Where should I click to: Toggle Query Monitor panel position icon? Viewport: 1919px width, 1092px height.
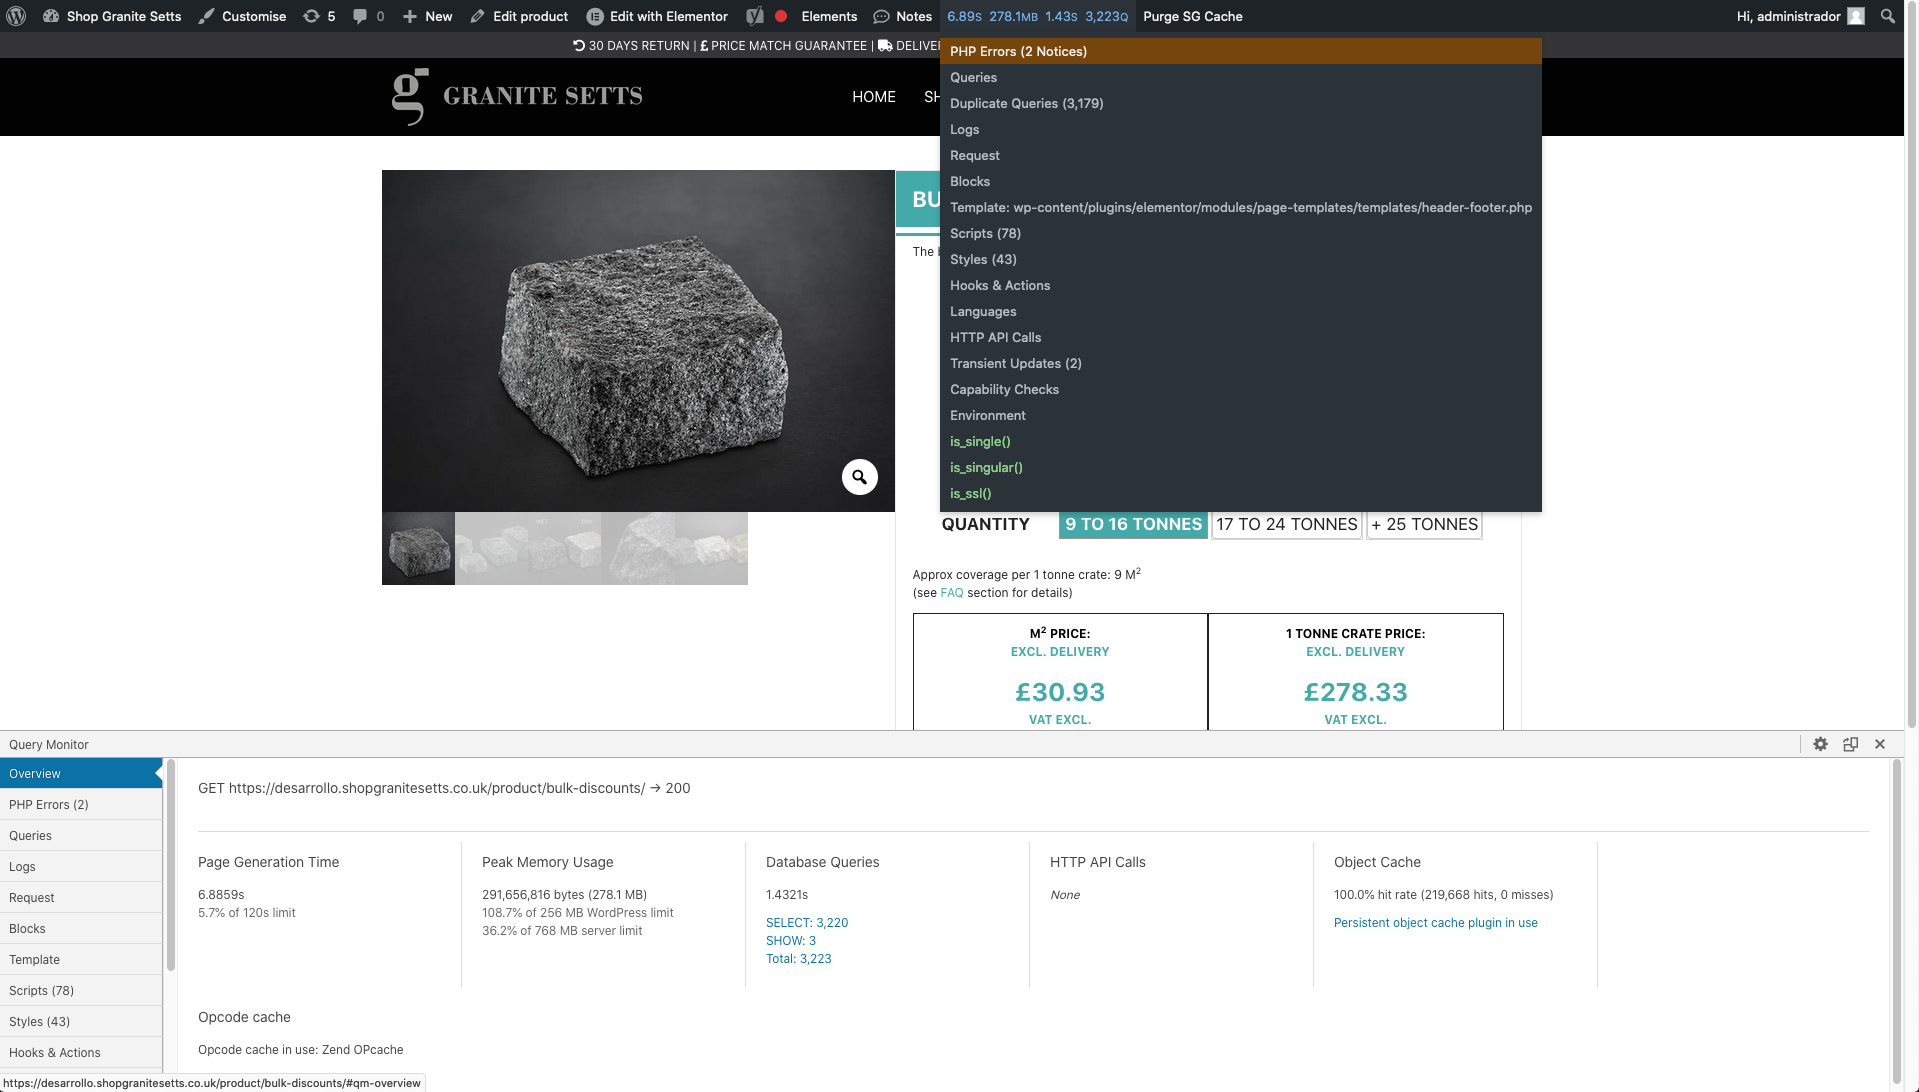point(1850,744)
